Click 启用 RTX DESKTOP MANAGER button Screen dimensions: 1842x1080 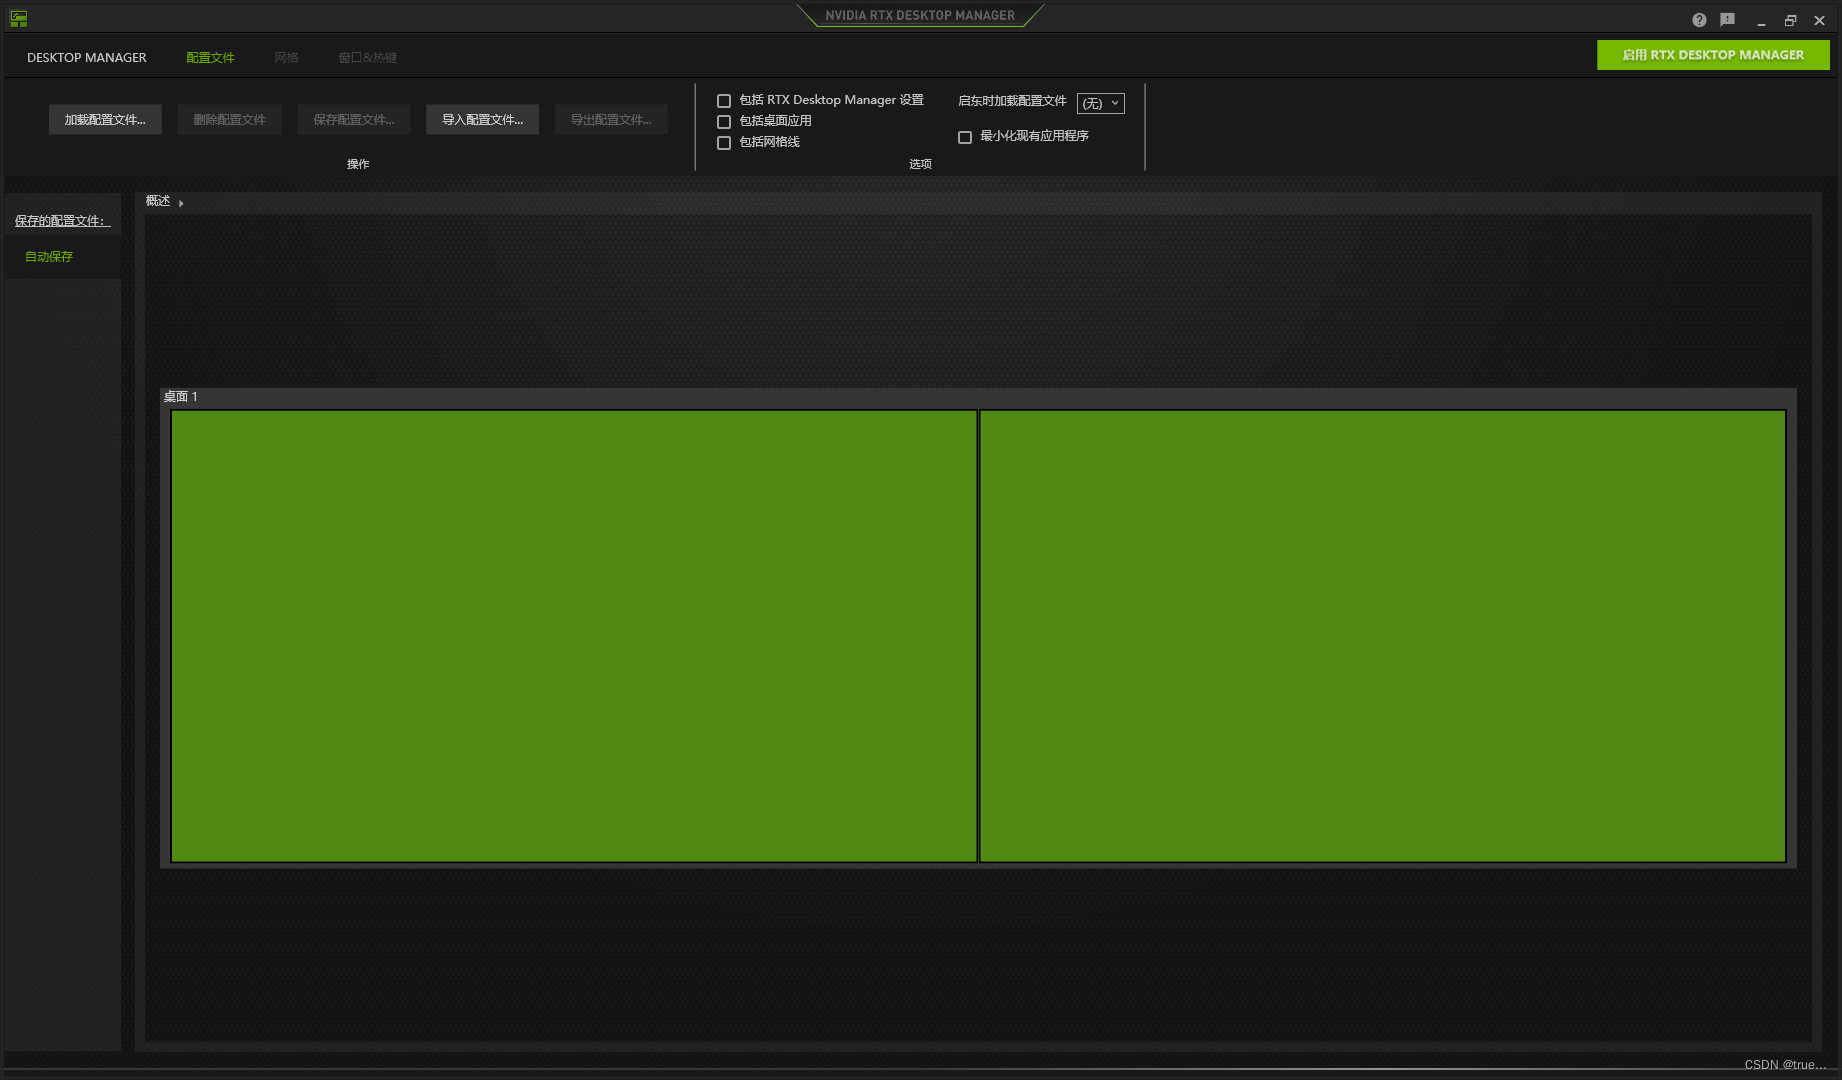click(x=1713, y=55)
